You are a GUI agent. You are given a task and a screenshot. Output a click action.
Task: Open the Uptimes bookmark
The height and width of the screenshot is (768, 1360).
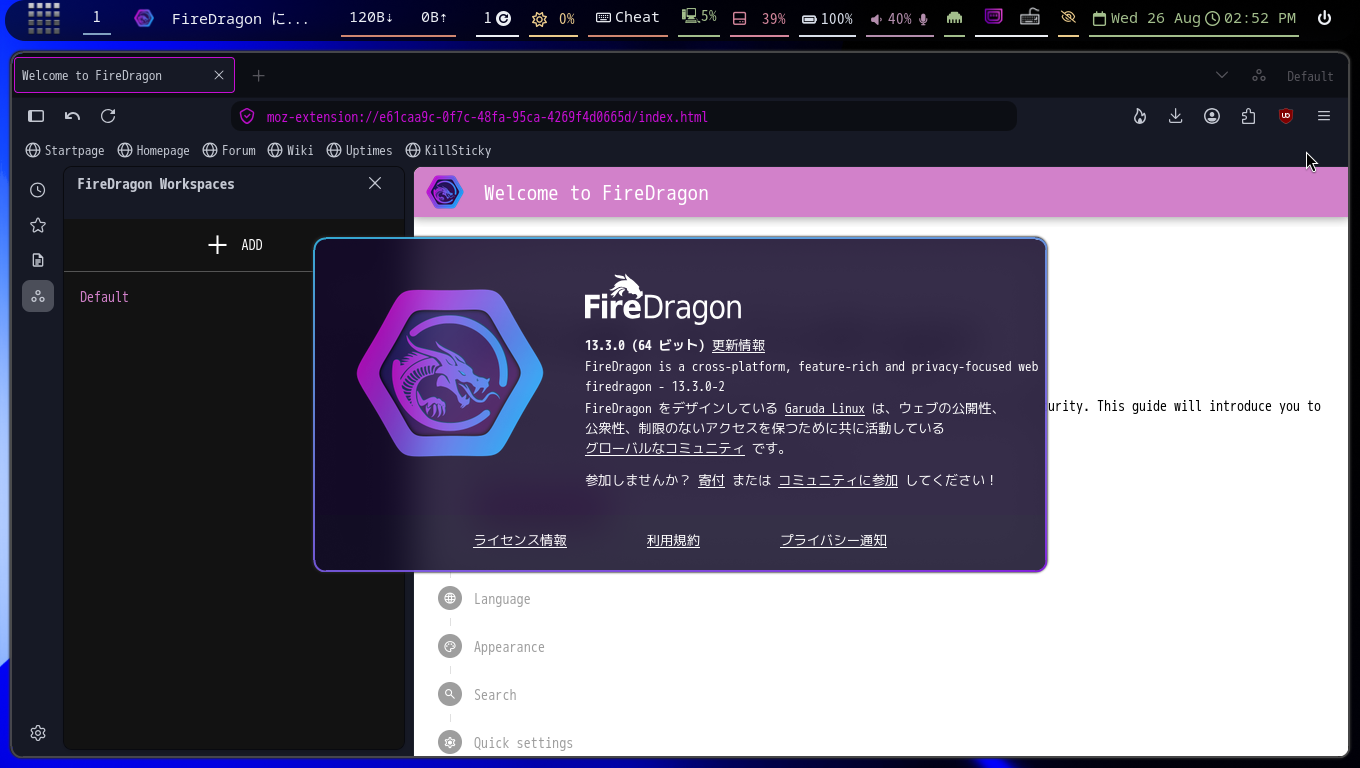coord(360,150)
